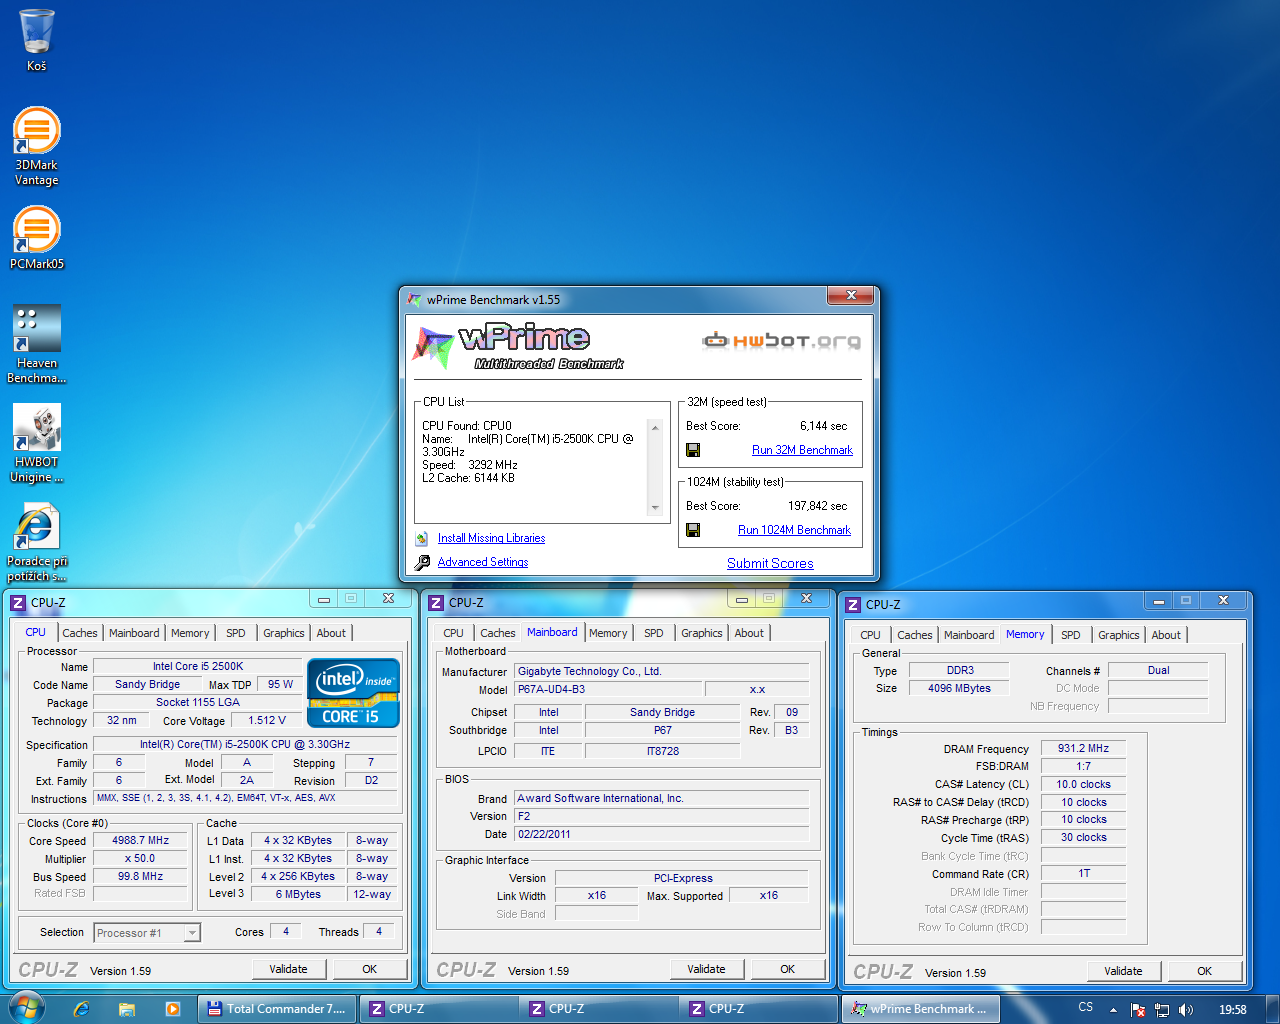Click the Core Speed value 4988.7 MHz
1280x1024 pixels.
[140, 841]
